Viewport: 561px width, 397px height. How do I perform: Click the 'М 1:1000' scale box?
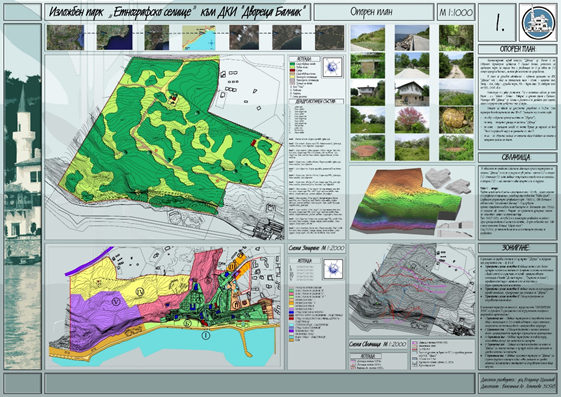(456, 13)
